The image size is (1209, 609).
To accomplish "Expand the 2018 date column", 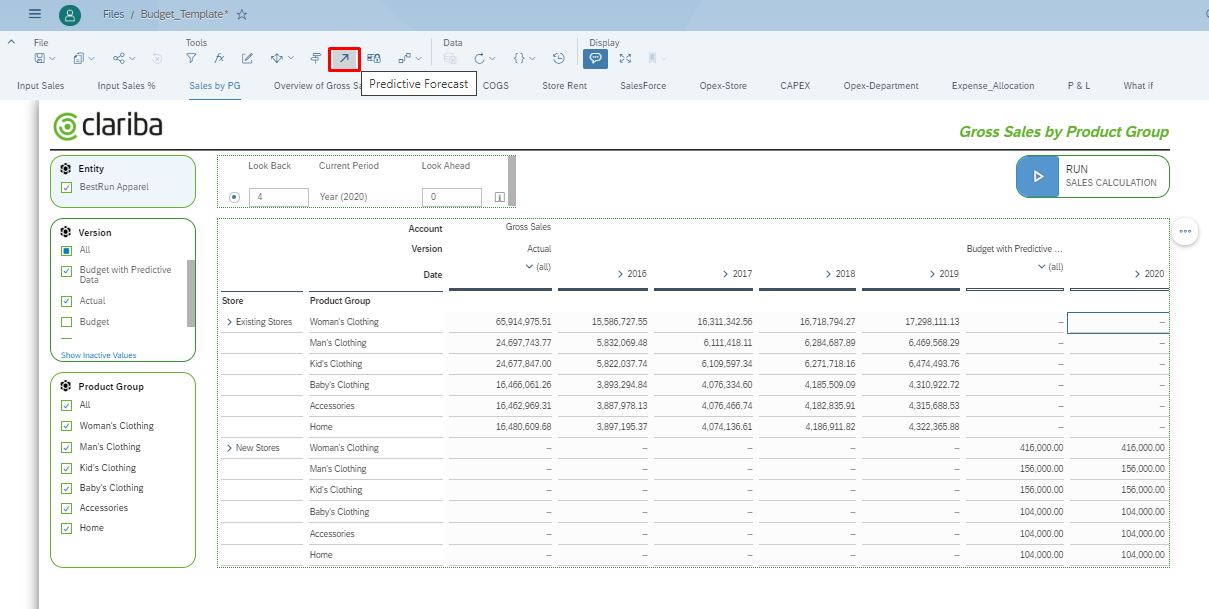I will point(828,274).
